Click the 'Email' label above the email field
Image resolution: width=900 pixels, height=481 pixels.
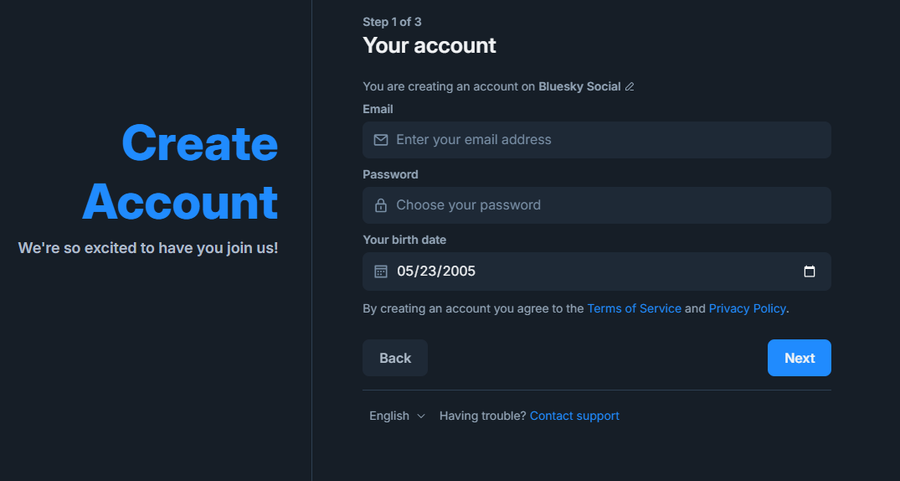(x=378, y=109)
